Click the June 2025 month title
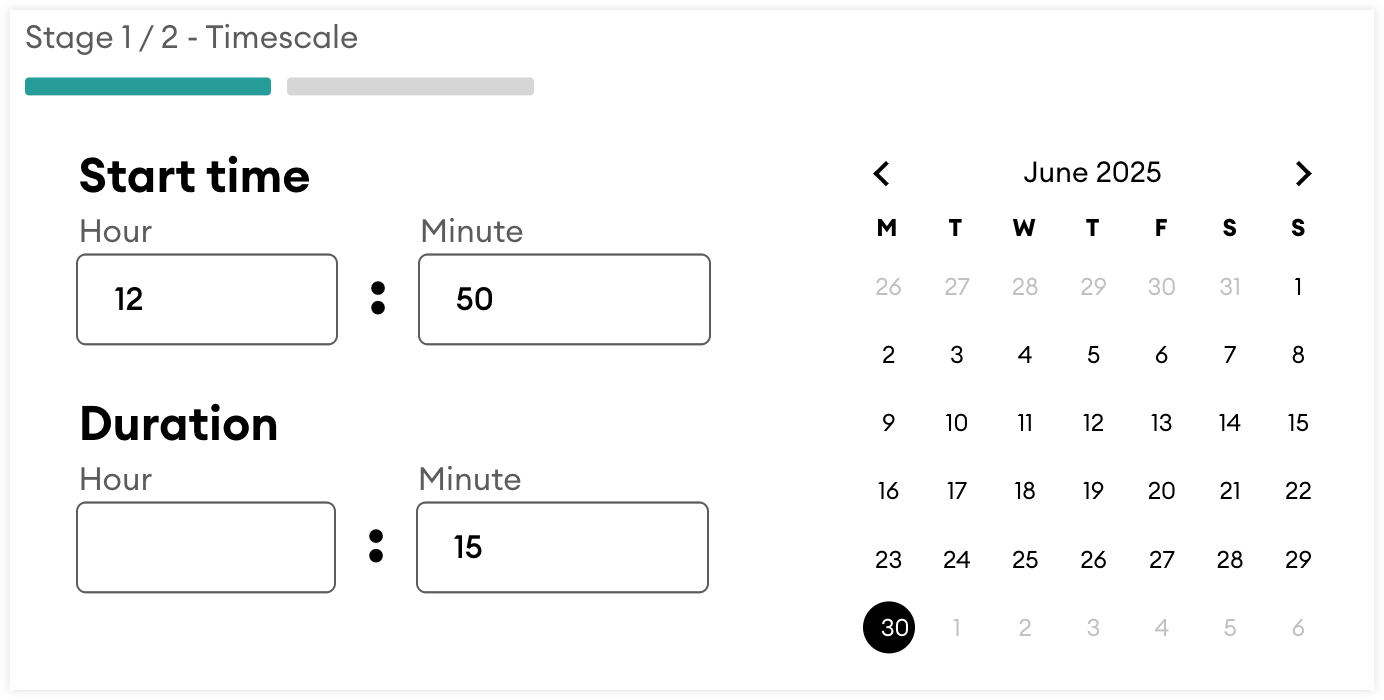 [1092, 173]
